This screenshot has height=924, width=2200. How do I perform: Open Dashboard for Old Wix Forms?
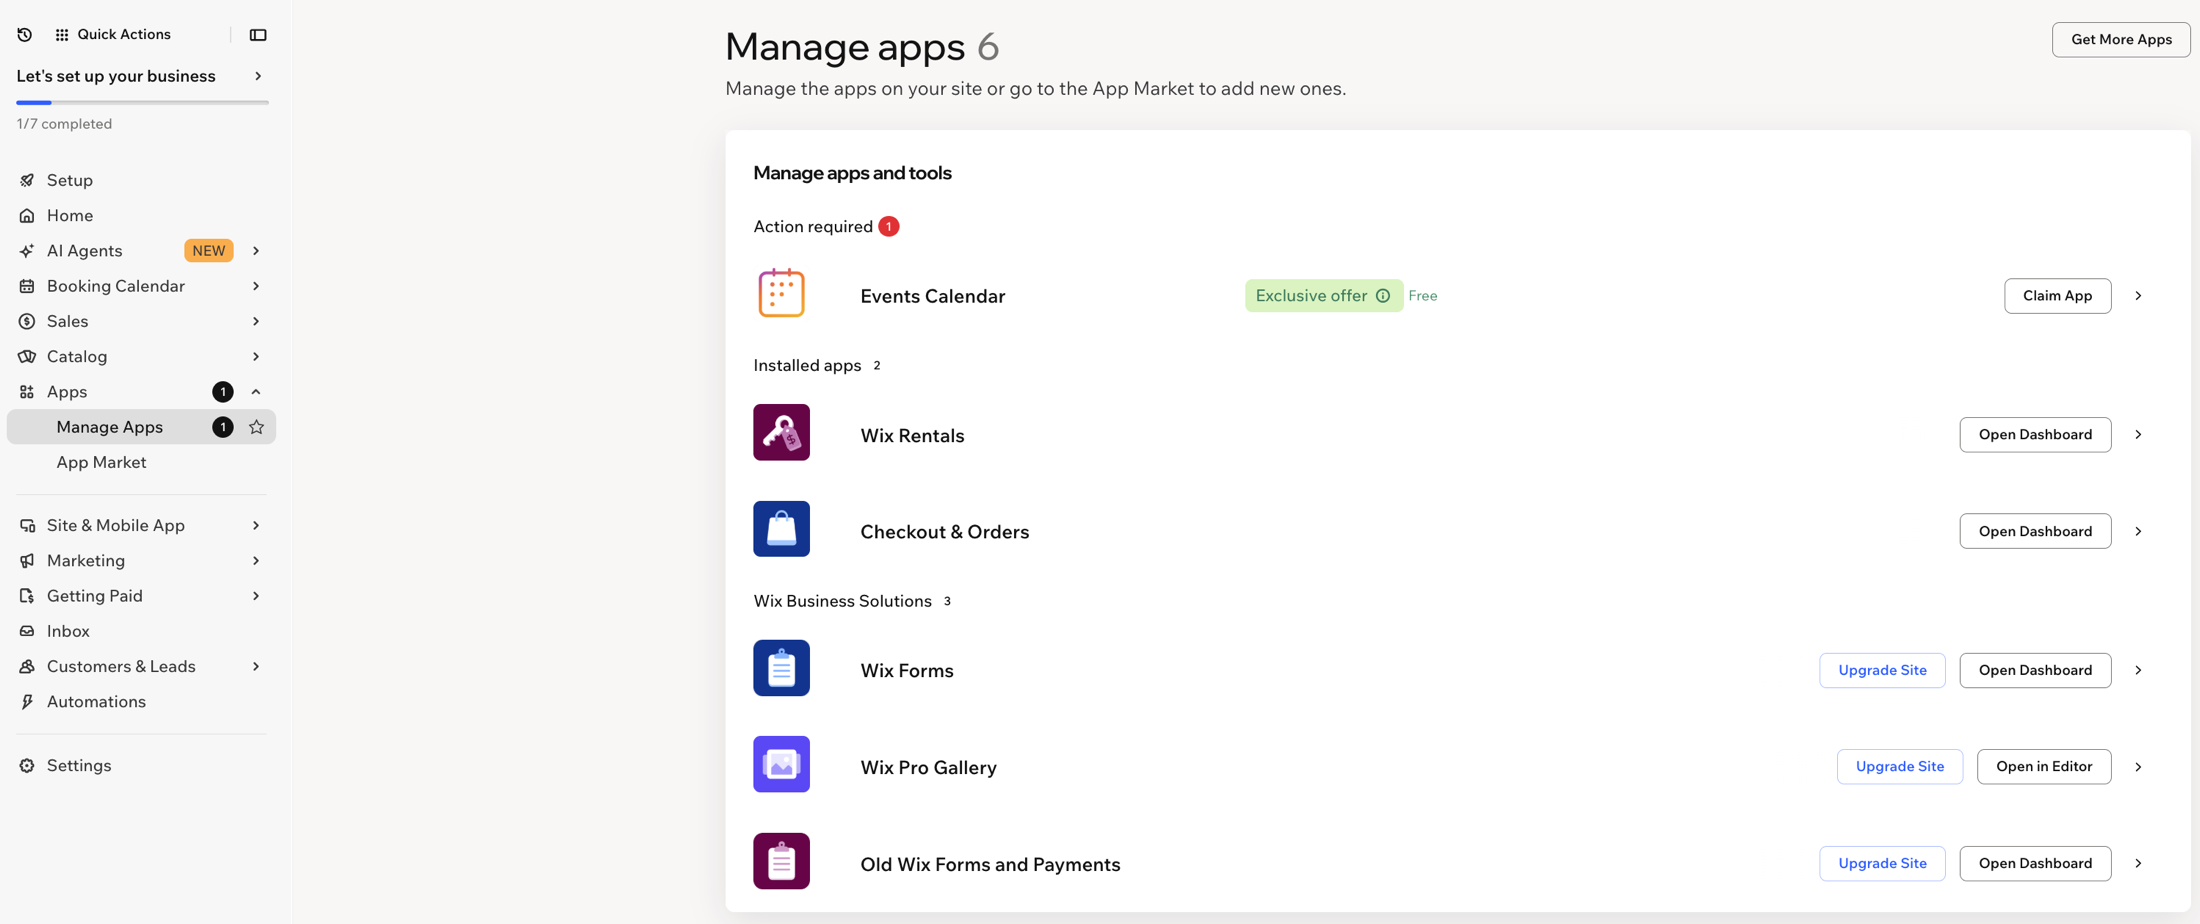click(2035, 864)
